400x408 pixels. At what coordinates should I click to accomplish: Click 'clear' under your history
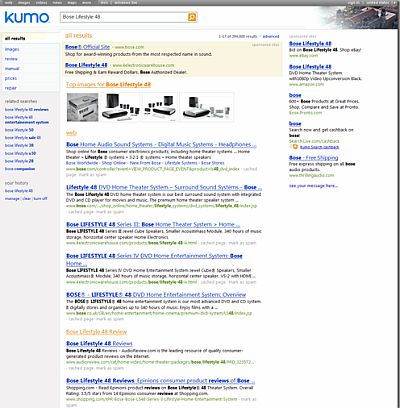click(x=27, y=199)
